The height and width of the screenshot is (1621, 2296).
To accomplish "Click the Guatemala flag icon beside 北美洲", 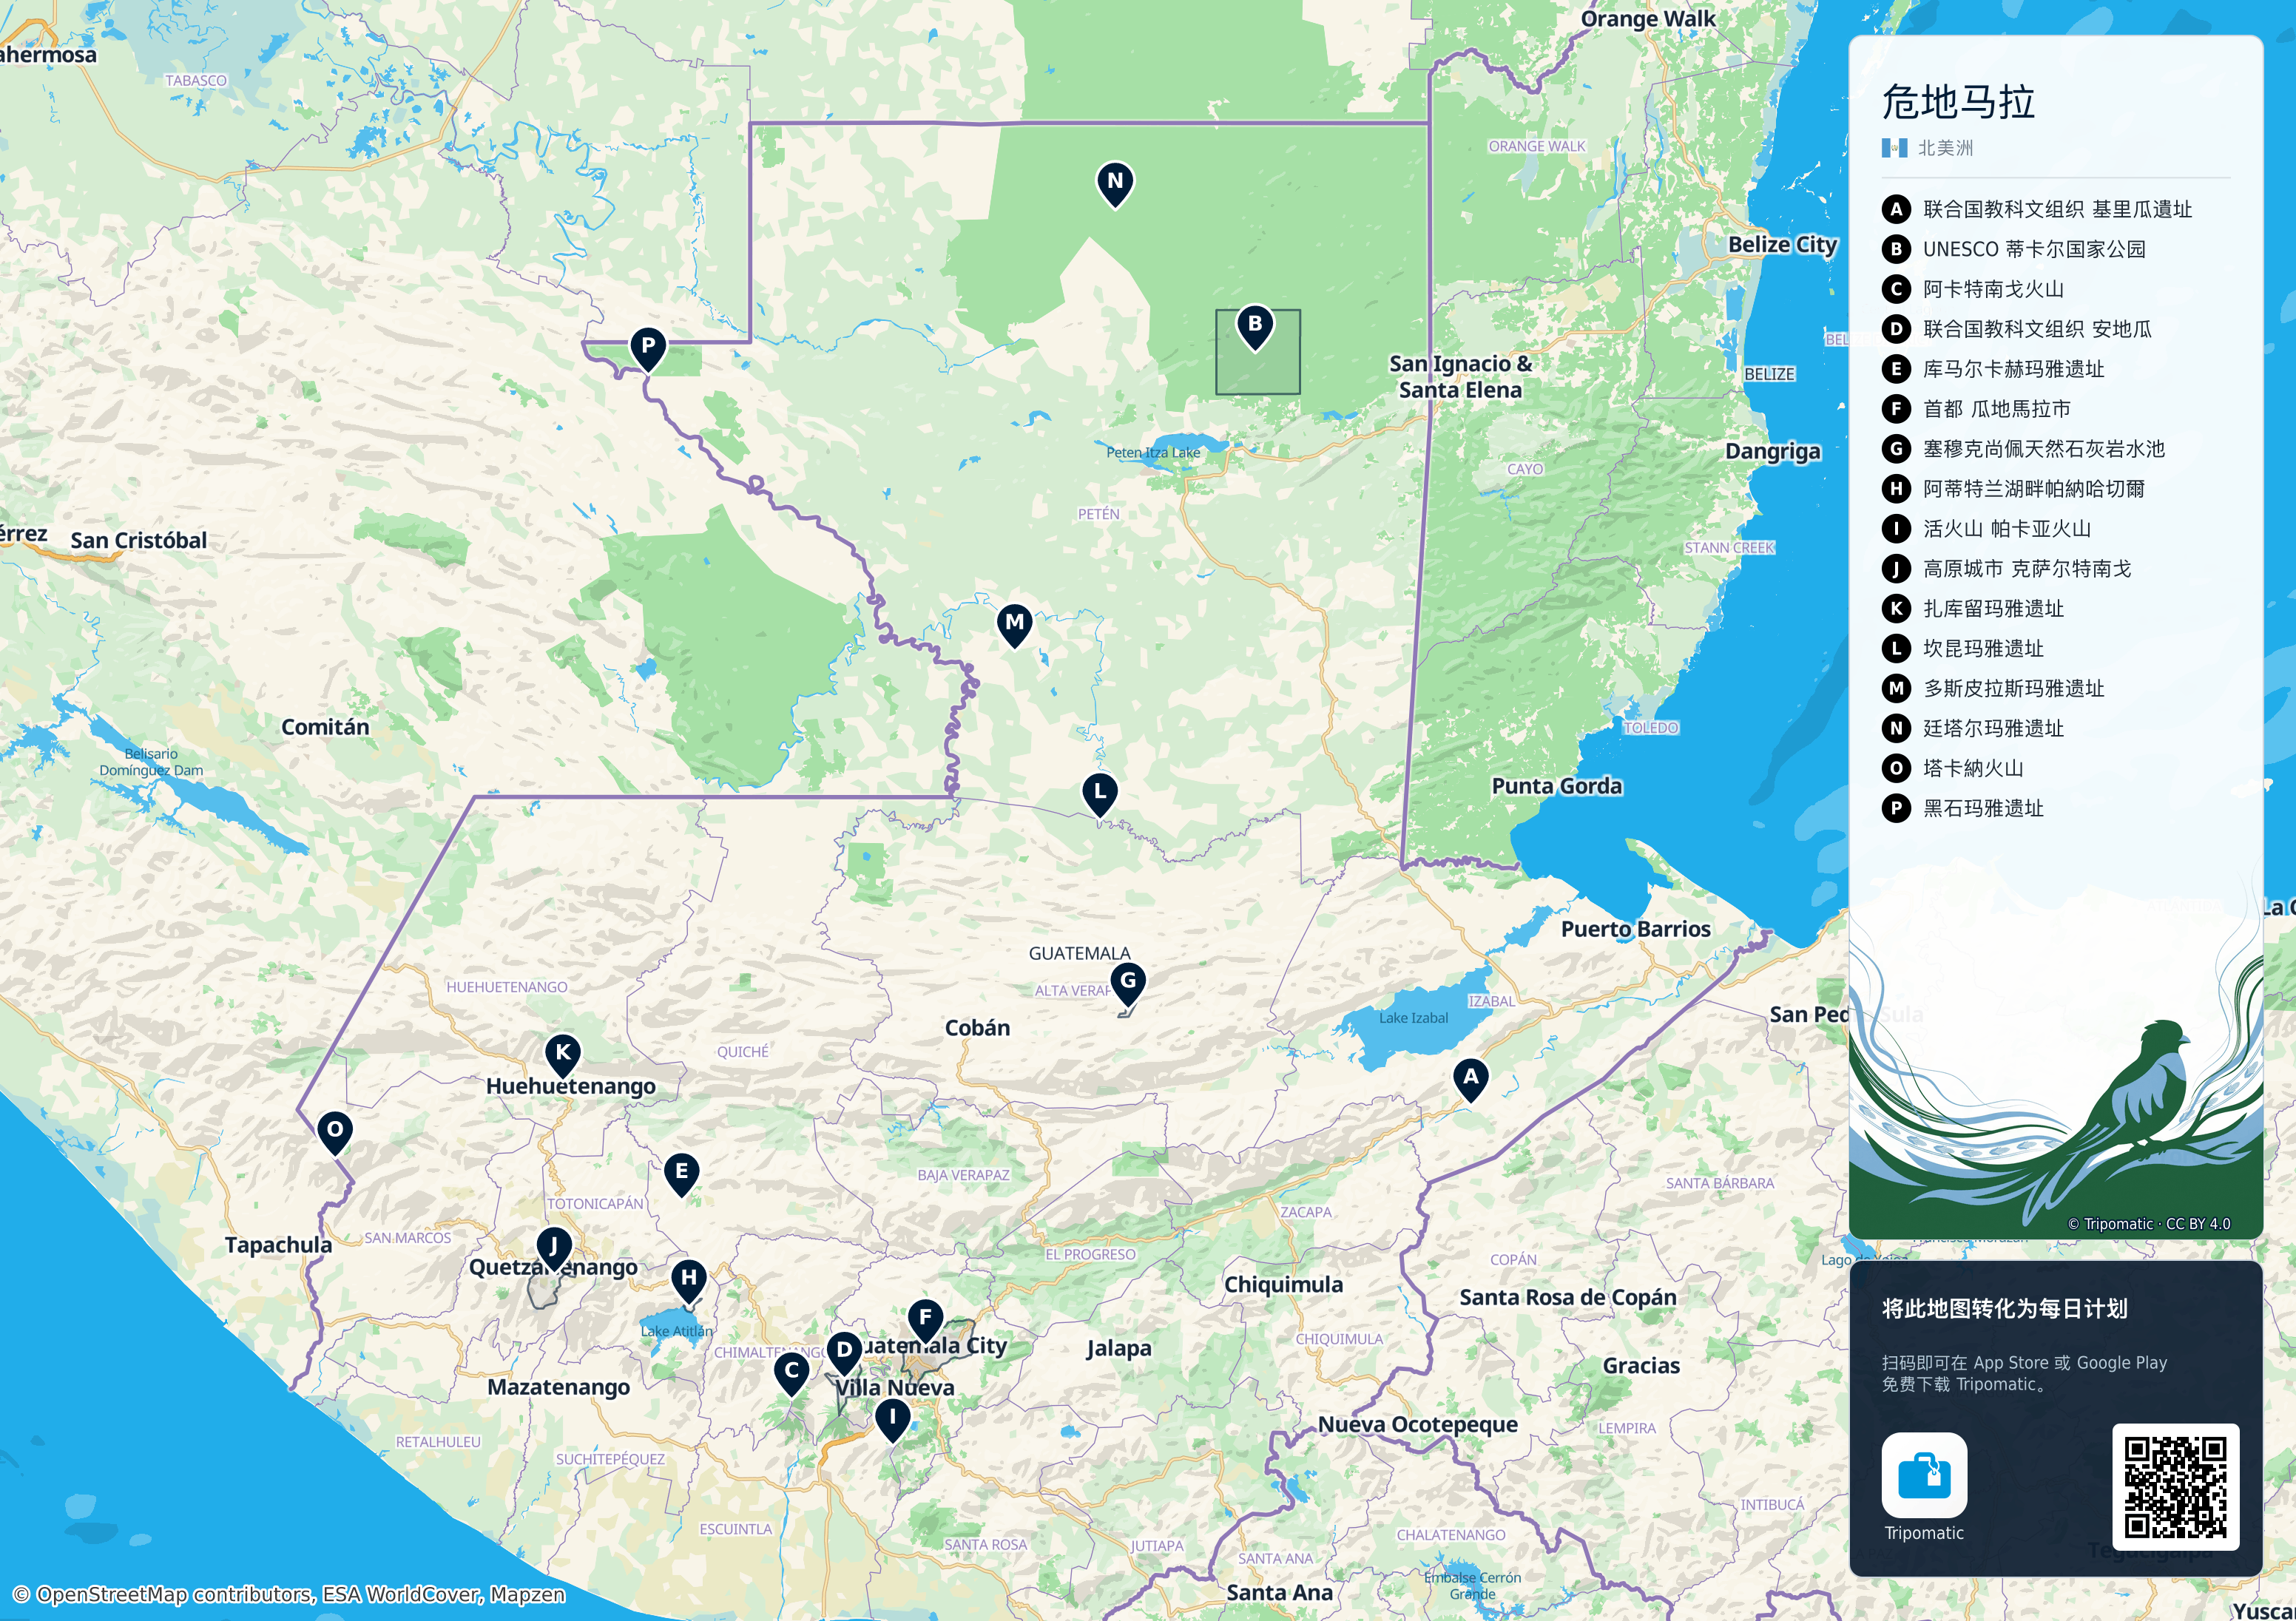I will tap(1894, 148).
